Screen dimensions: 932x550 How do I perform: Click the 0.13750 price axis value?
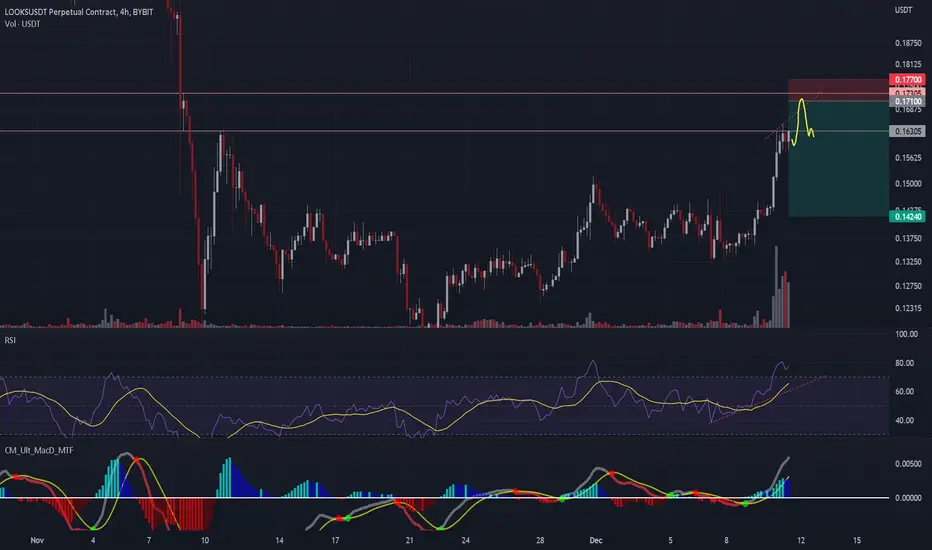point(908,238)
